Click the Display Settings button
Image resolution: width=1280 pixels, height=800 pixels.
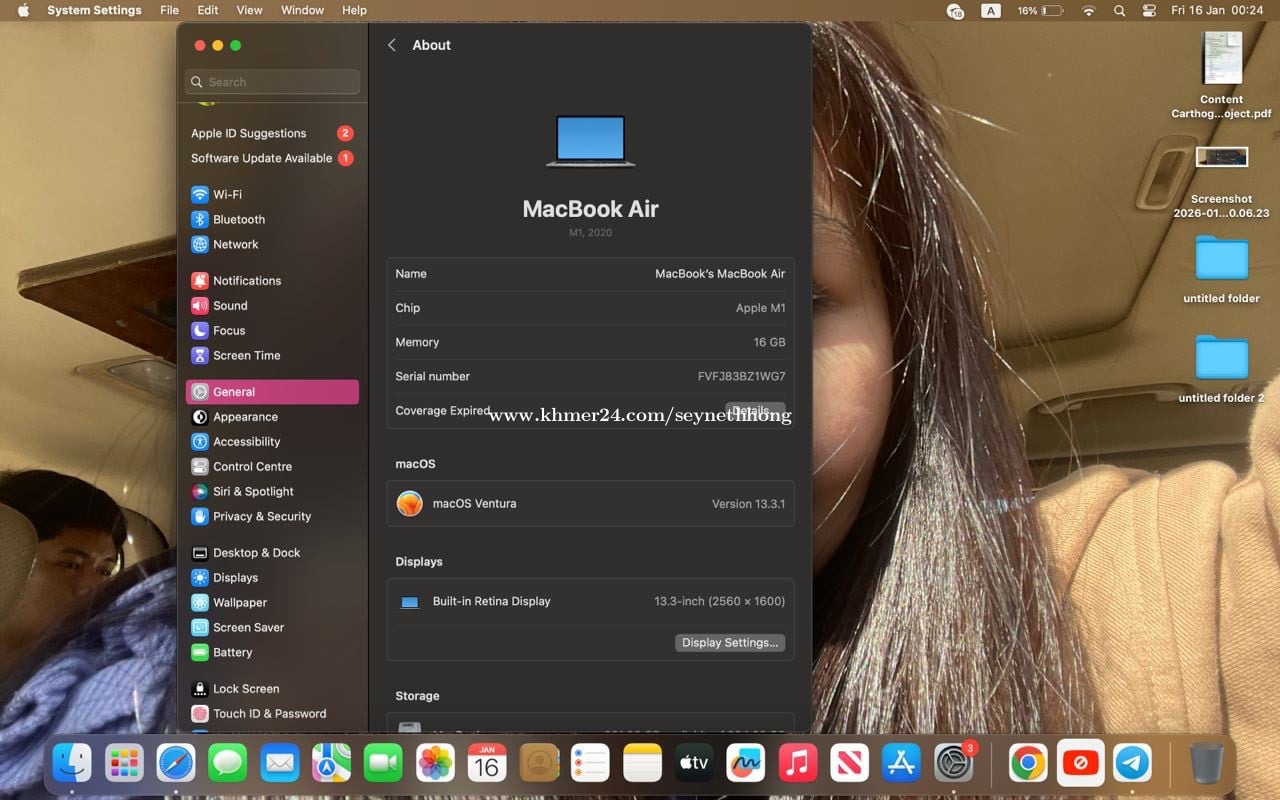[729, 643]
